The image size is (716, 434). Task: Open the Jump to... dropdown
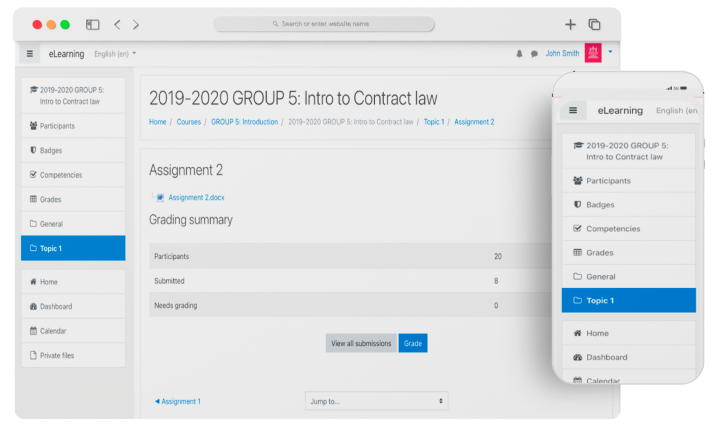pos(376,401)
